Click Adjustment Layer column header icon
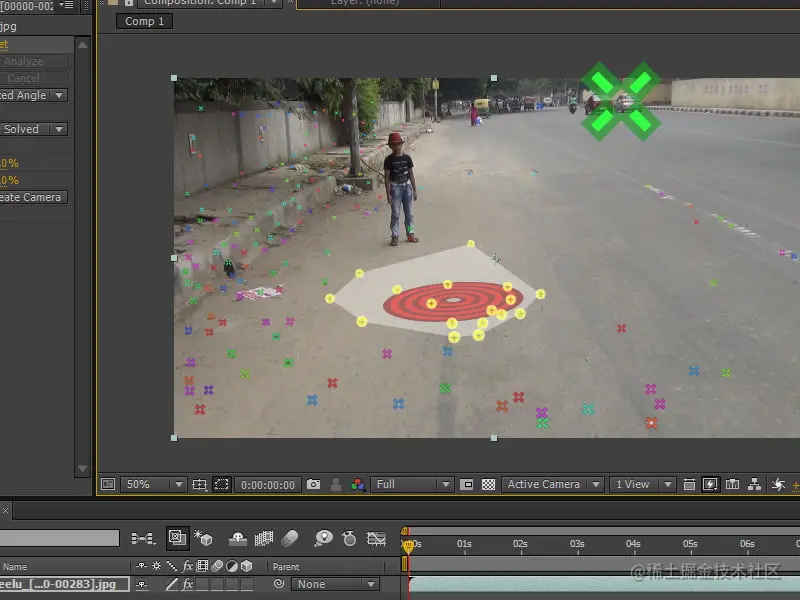Image resolution: width=800 pixels, height=600 pixels. point(232,566)
